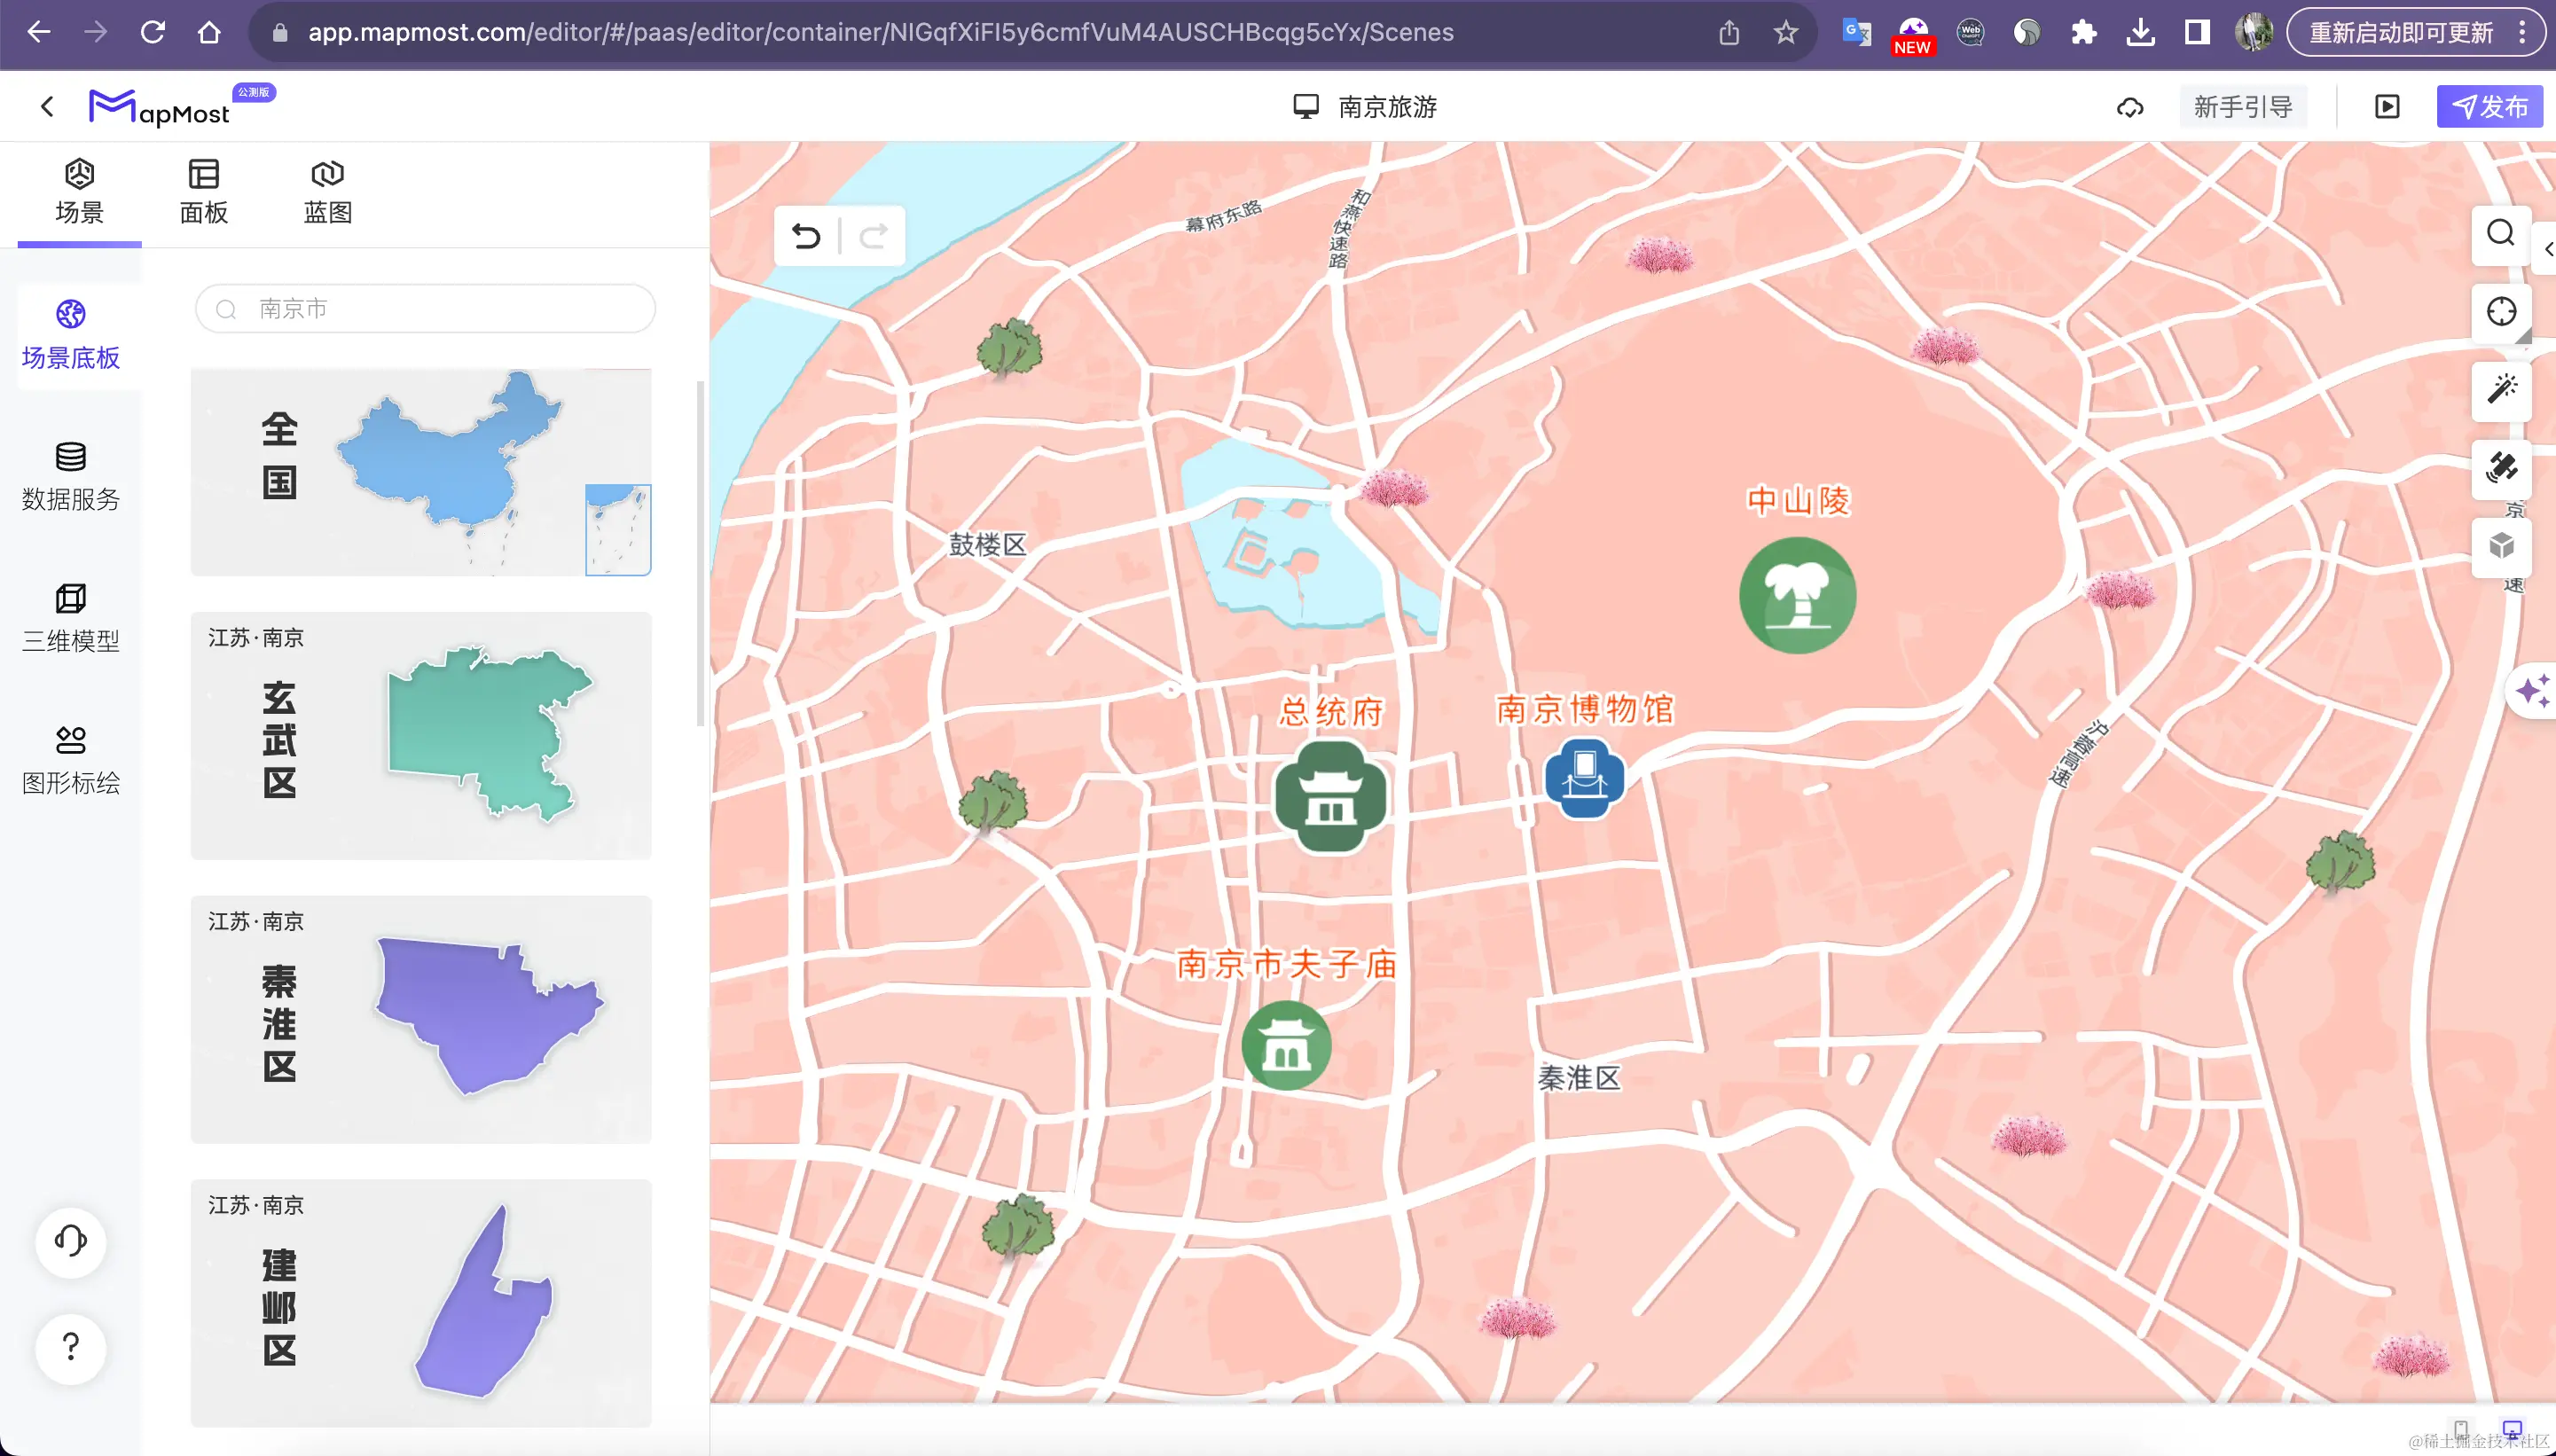
Task: Click the 中山陵 map label
Action: pyautogui.click(x=1798, y=500)
